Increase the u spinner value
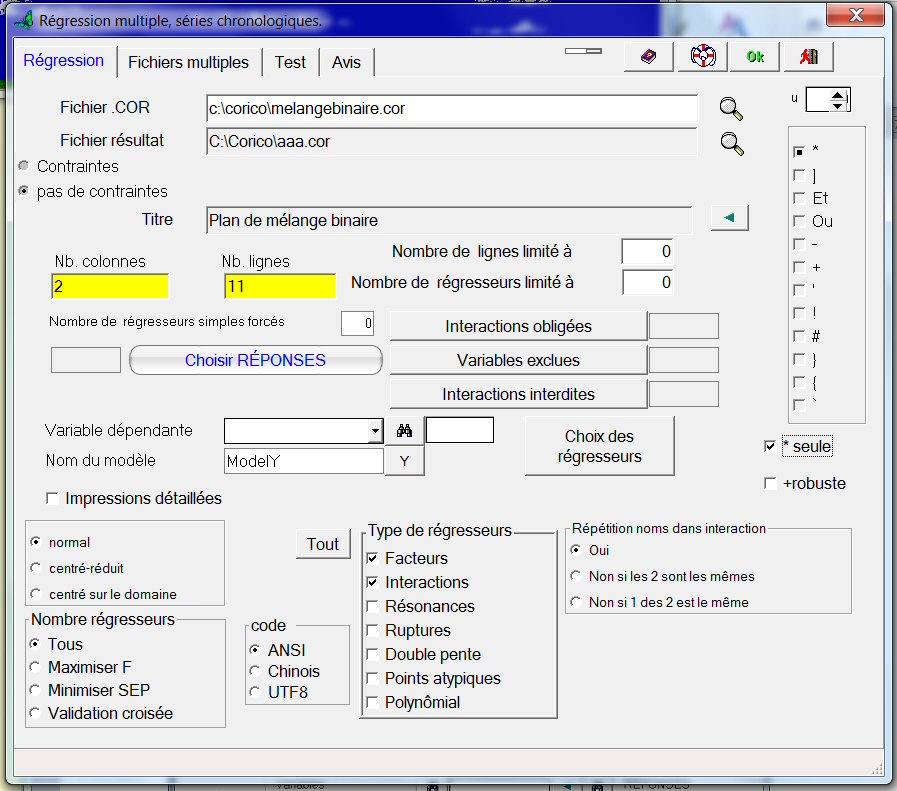The image size is (897, 791). [838, 95]
